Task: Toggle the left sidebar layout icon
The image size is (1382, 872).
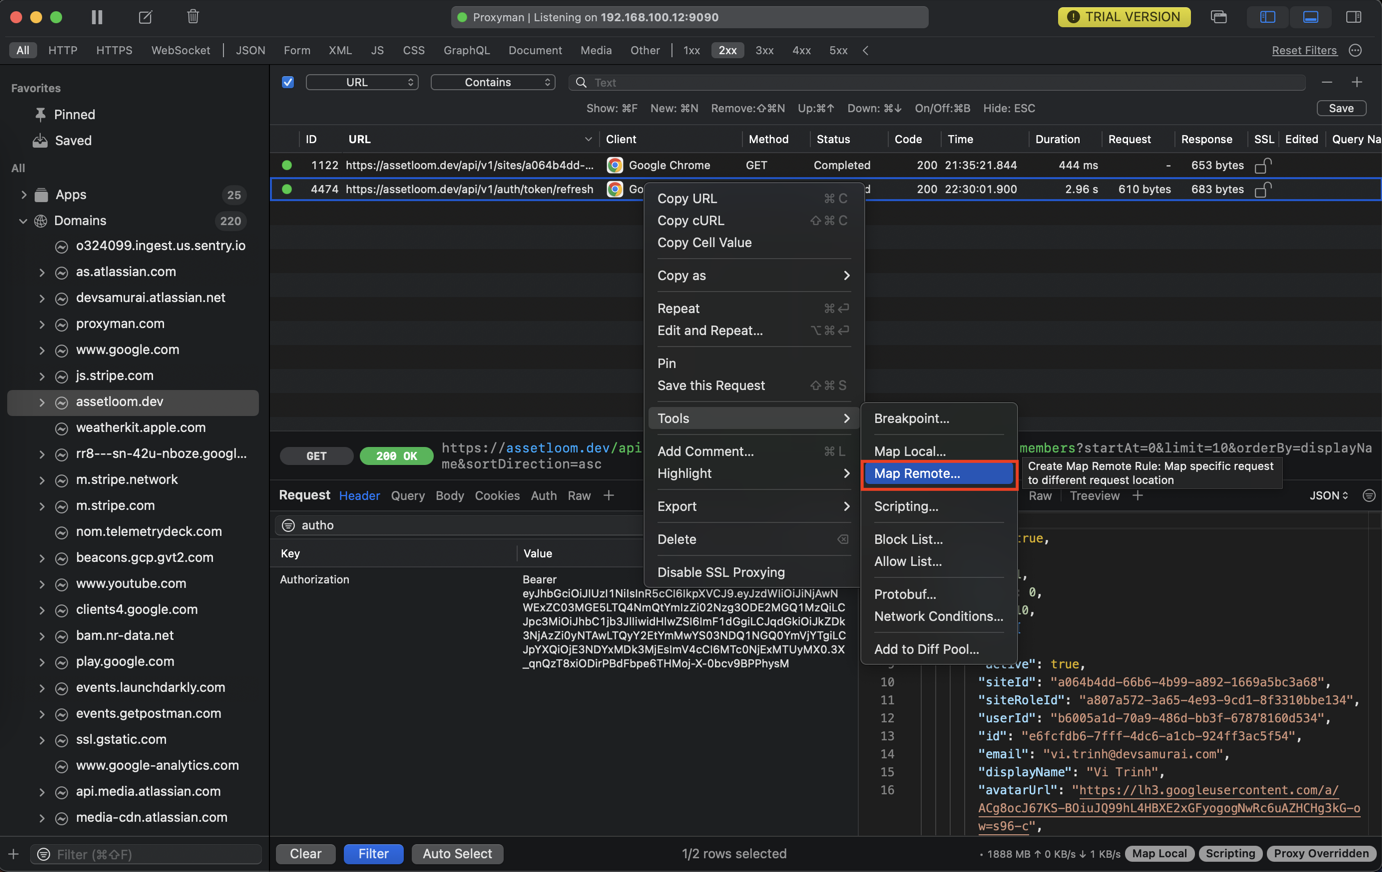Action: coord(1267,17)
